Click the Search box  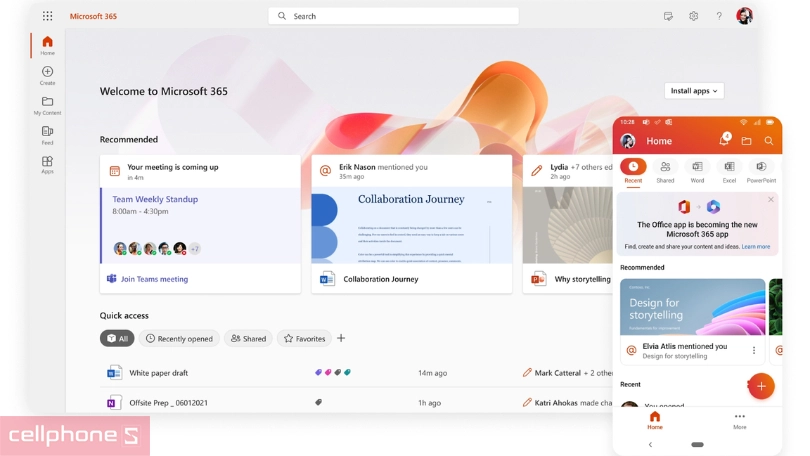[x=394, y=16]
